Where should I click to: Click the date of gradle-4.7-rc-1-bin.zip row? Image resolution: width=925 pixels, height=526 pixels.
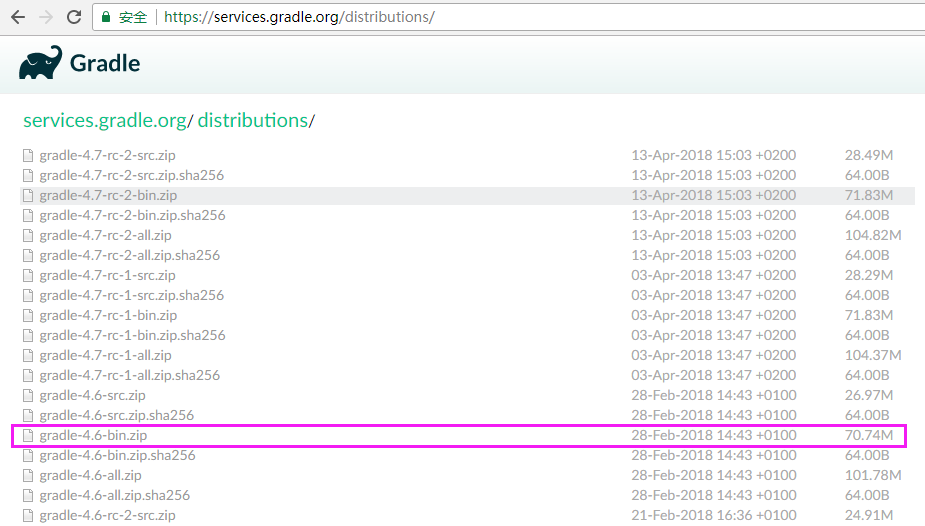(x=714, y=315)
